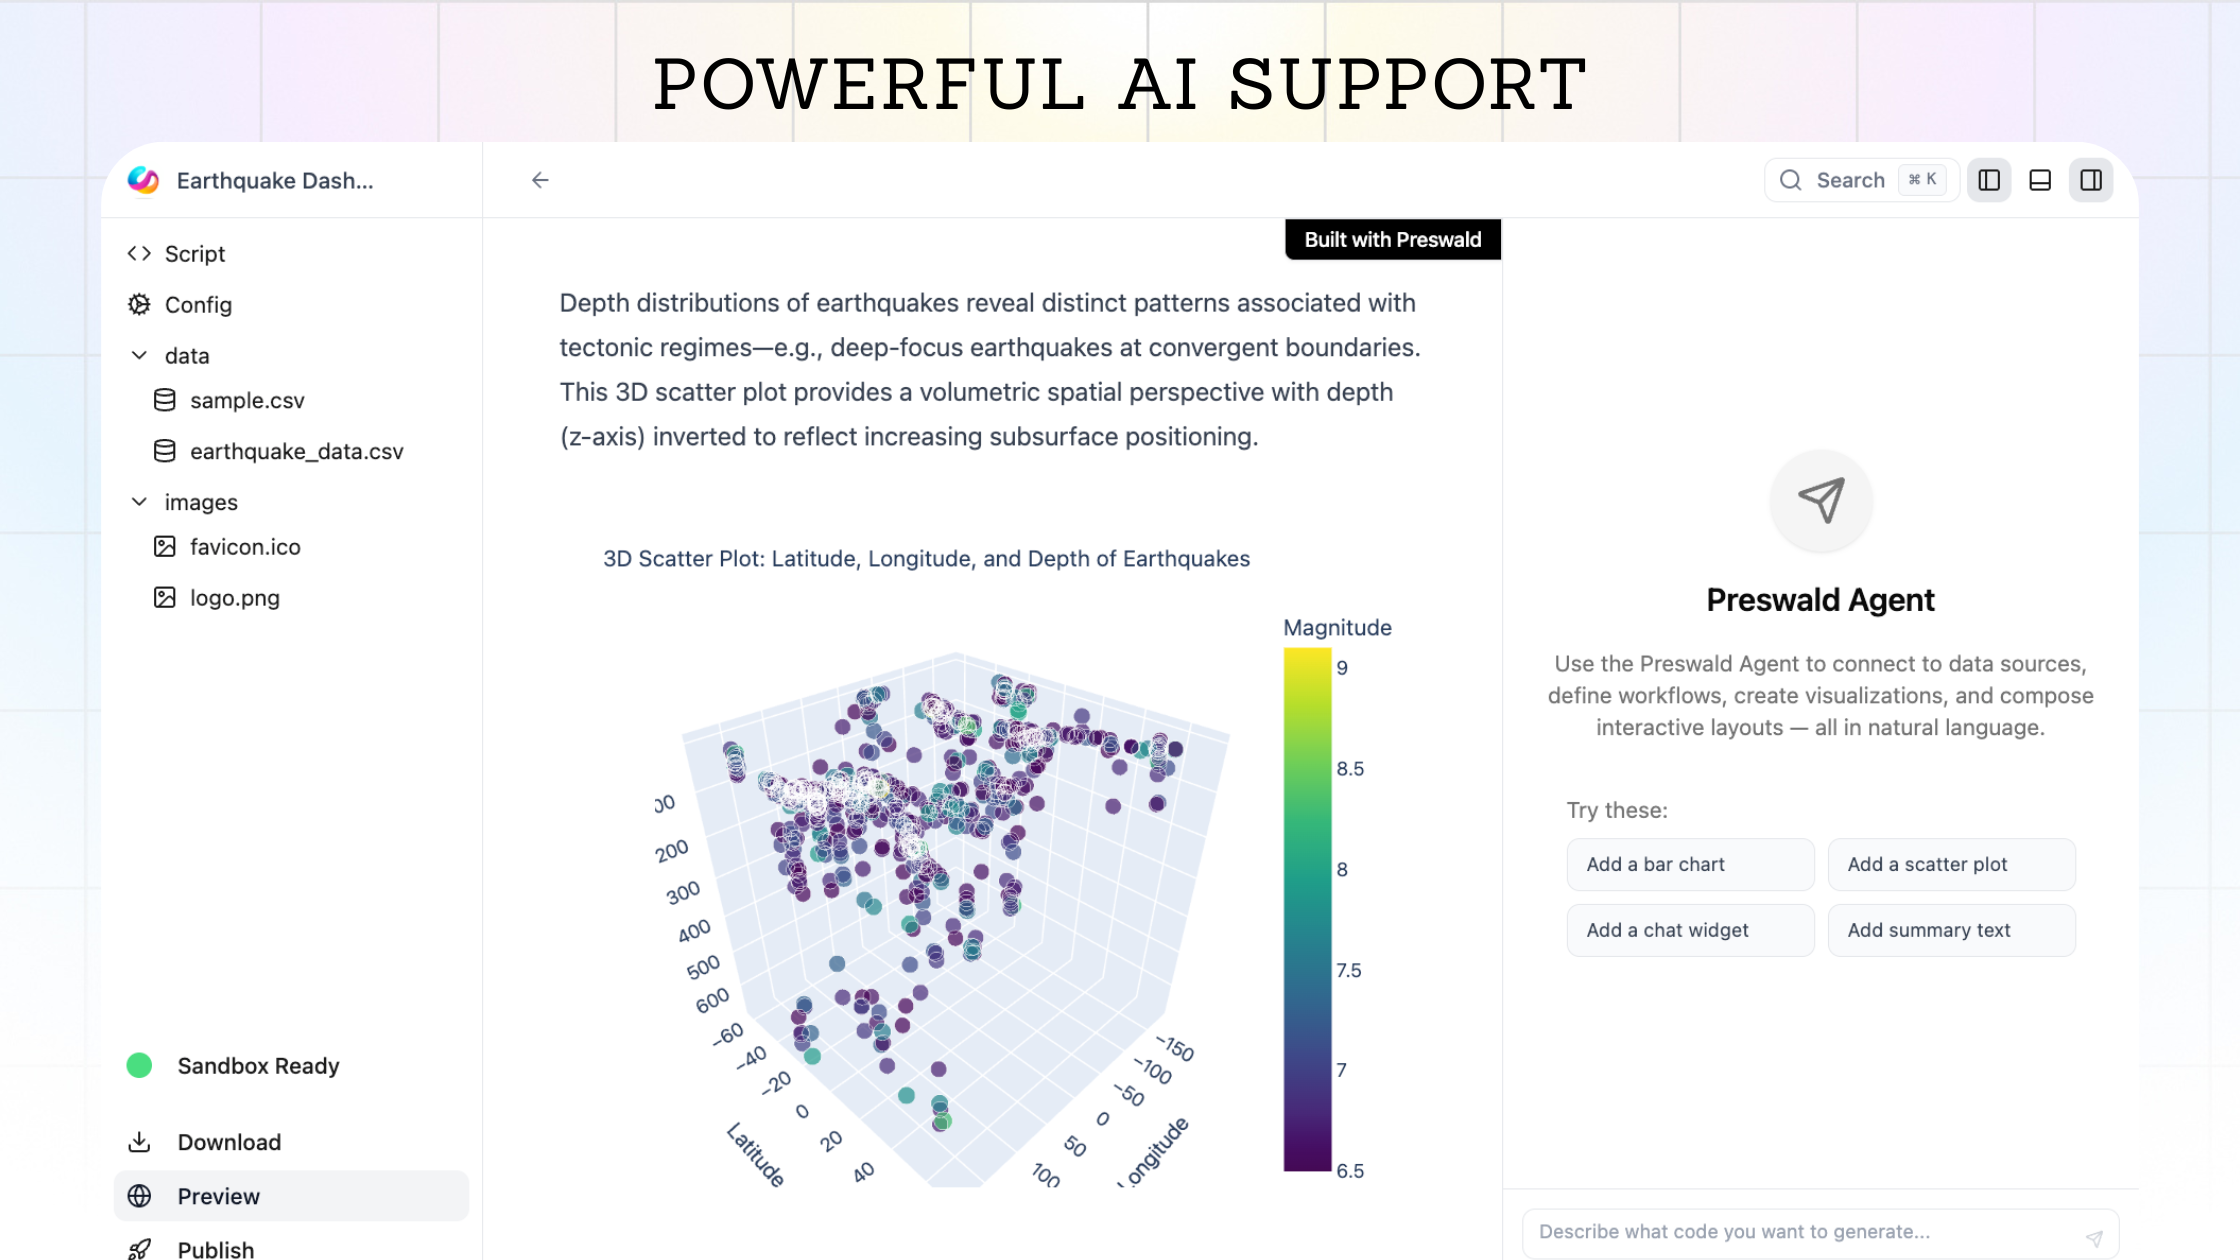2240x1260 pixels.
Task: Click the Add a scatter plot suggestion
Action: 1951,864
